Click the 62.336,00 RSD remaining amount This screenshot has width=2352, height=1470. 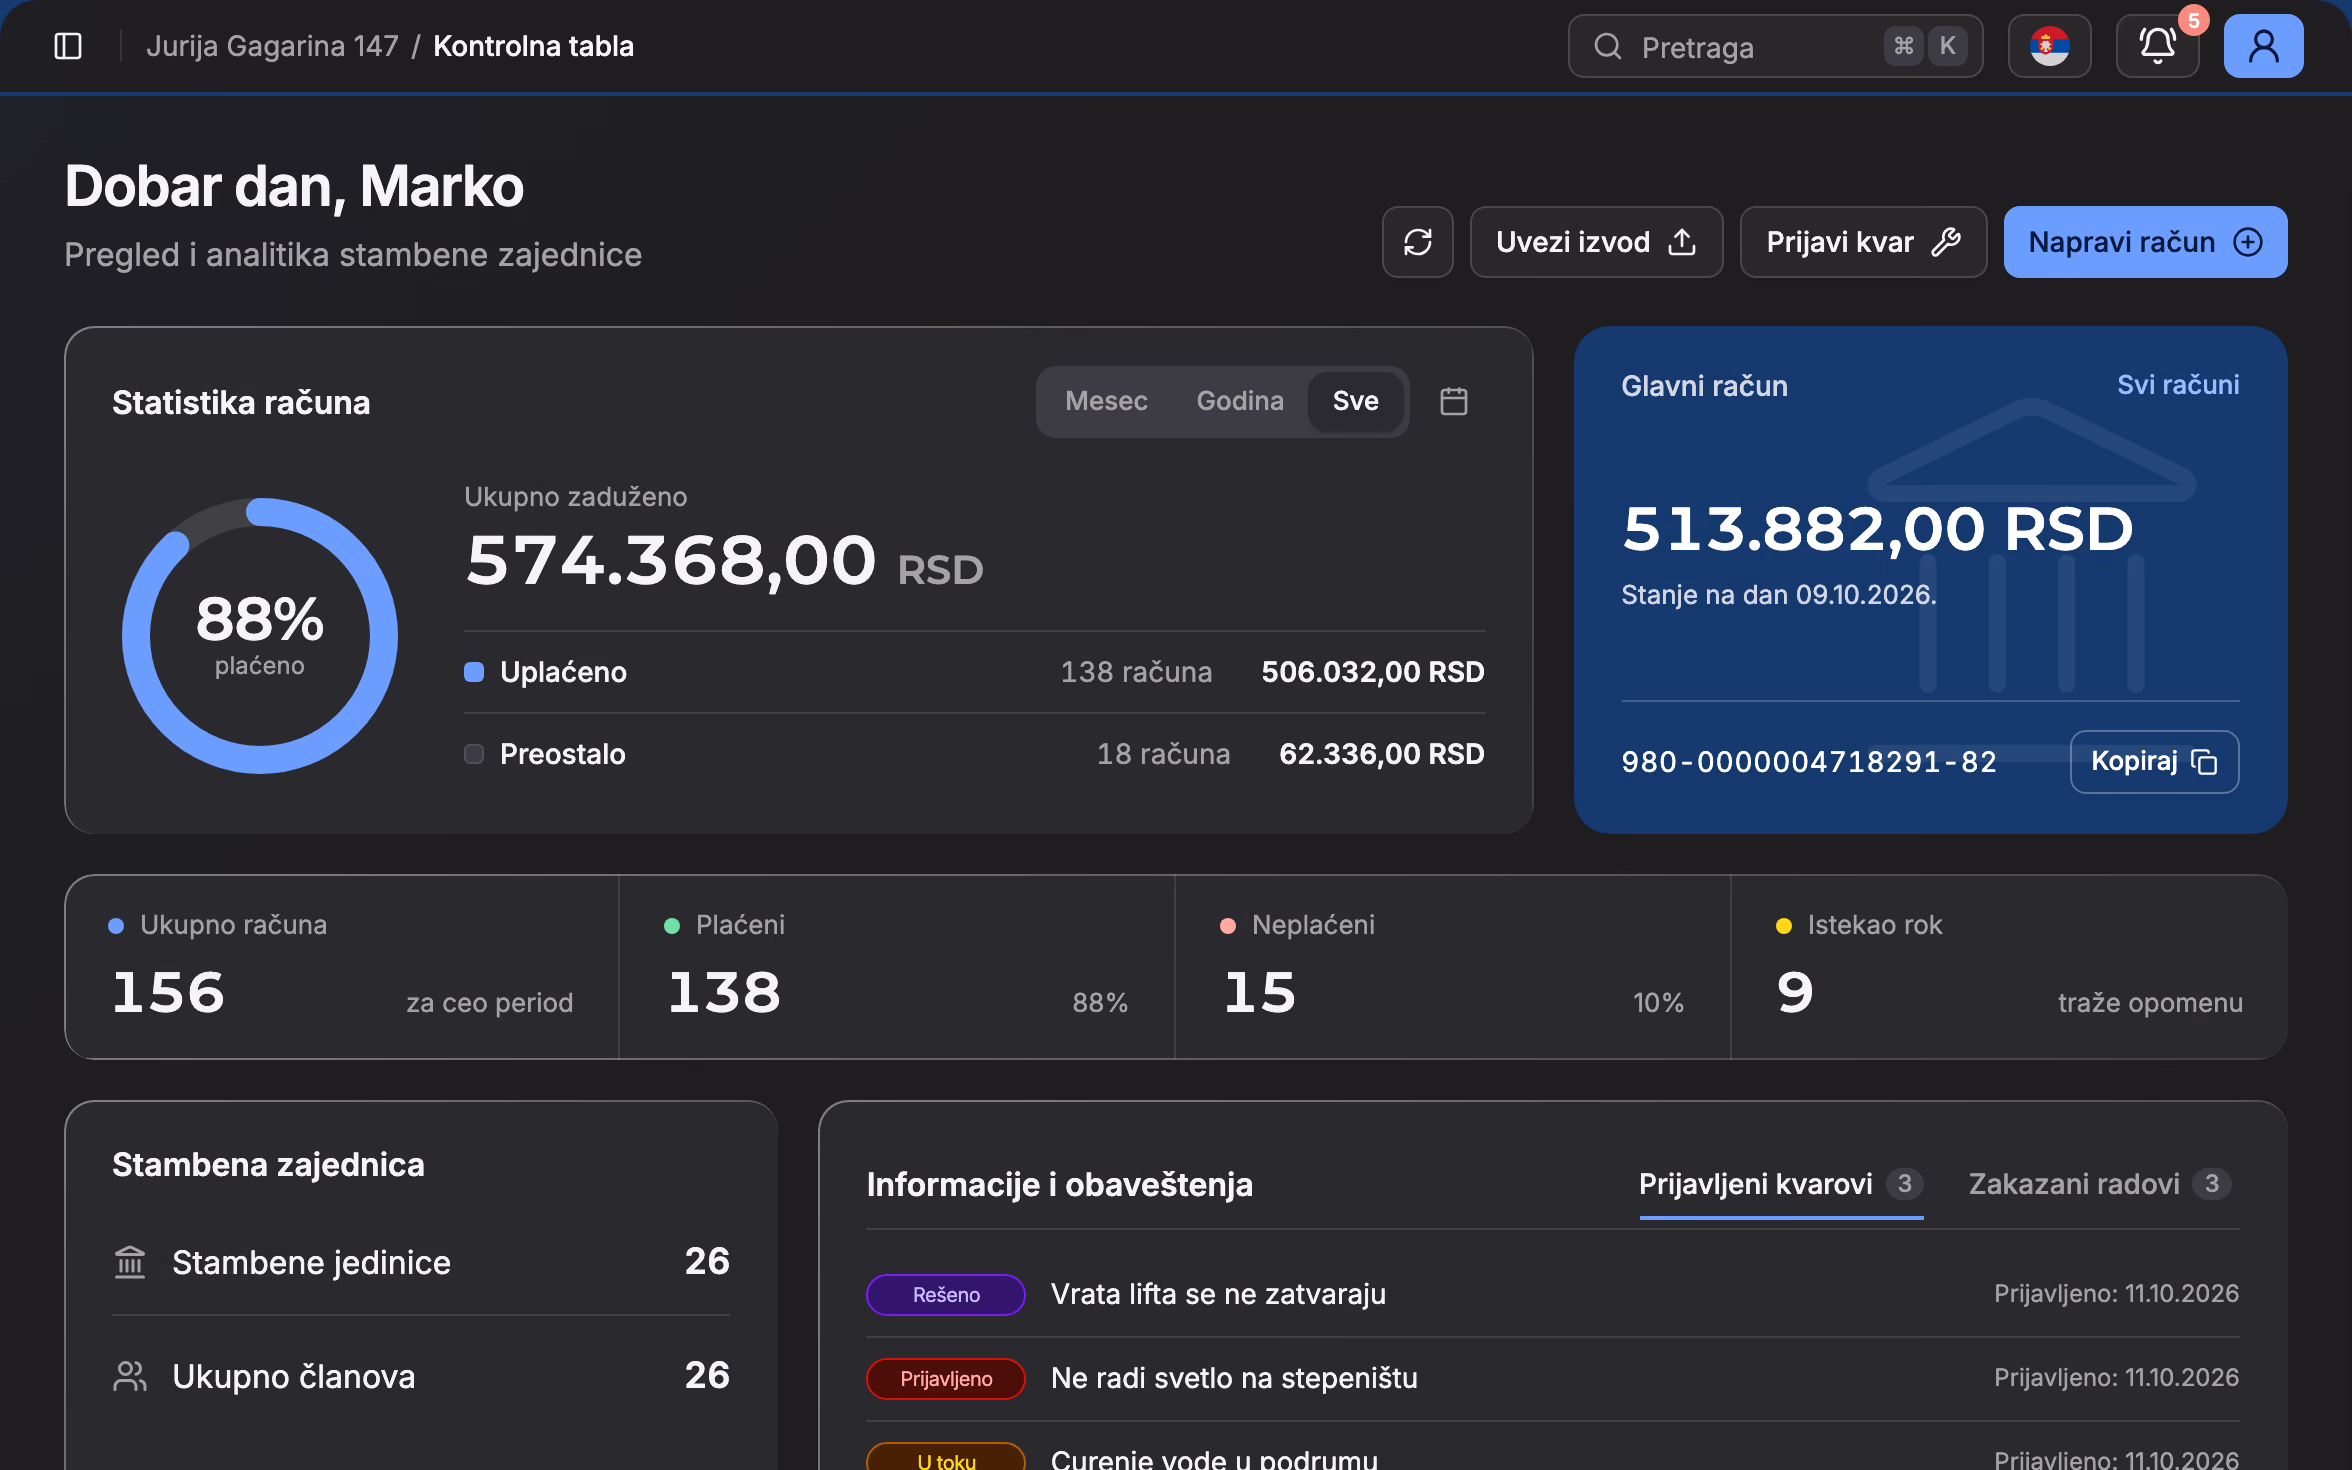point(1381,754)
